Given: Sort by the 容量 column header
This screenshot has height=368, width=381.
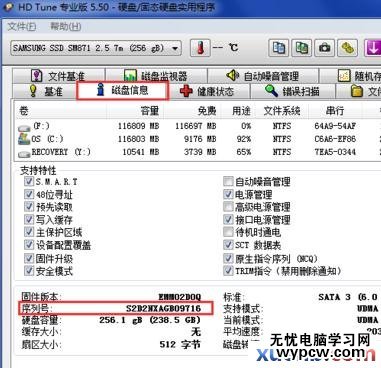Looking at the screenshot, I should tap(135, 110).
